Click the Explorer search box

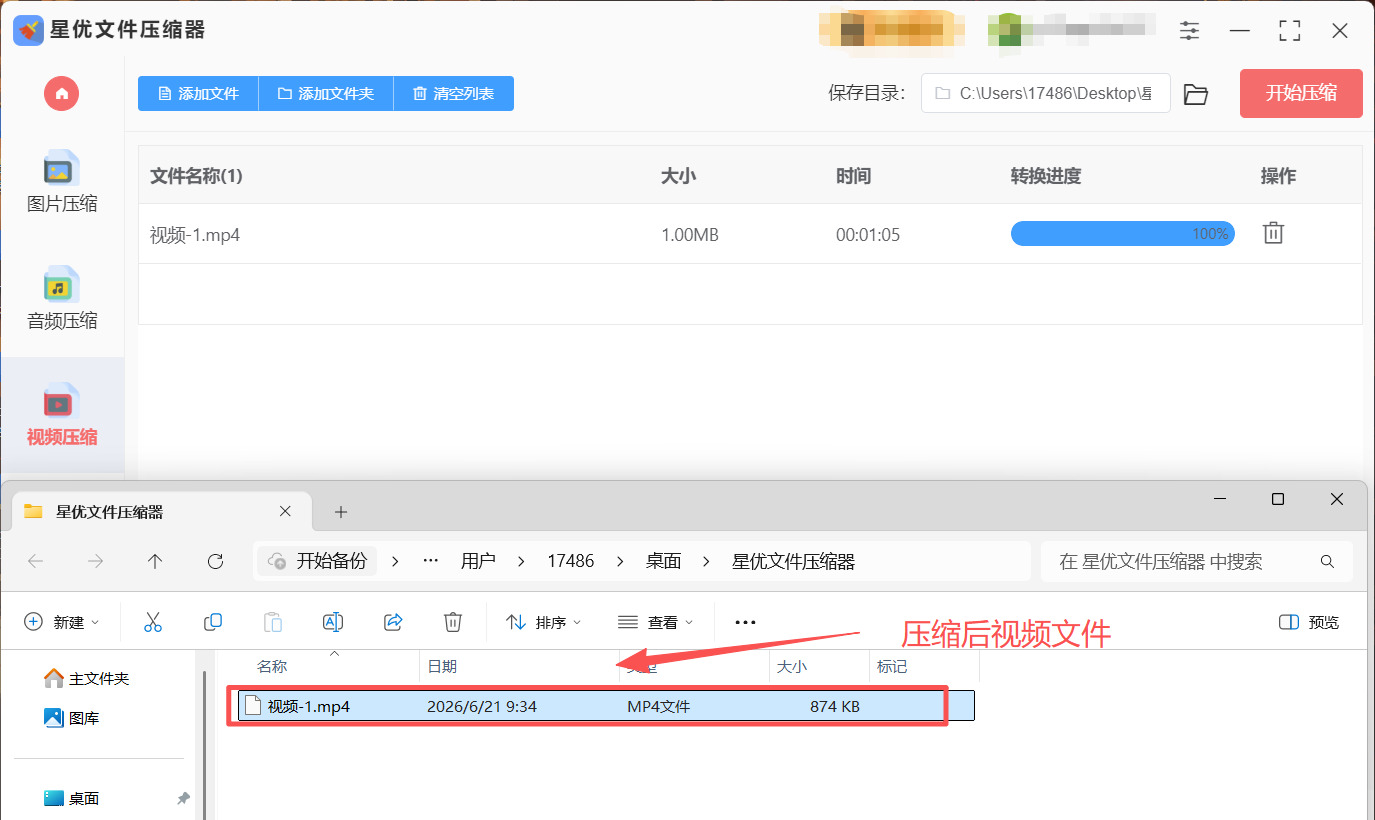[1197, 562]
